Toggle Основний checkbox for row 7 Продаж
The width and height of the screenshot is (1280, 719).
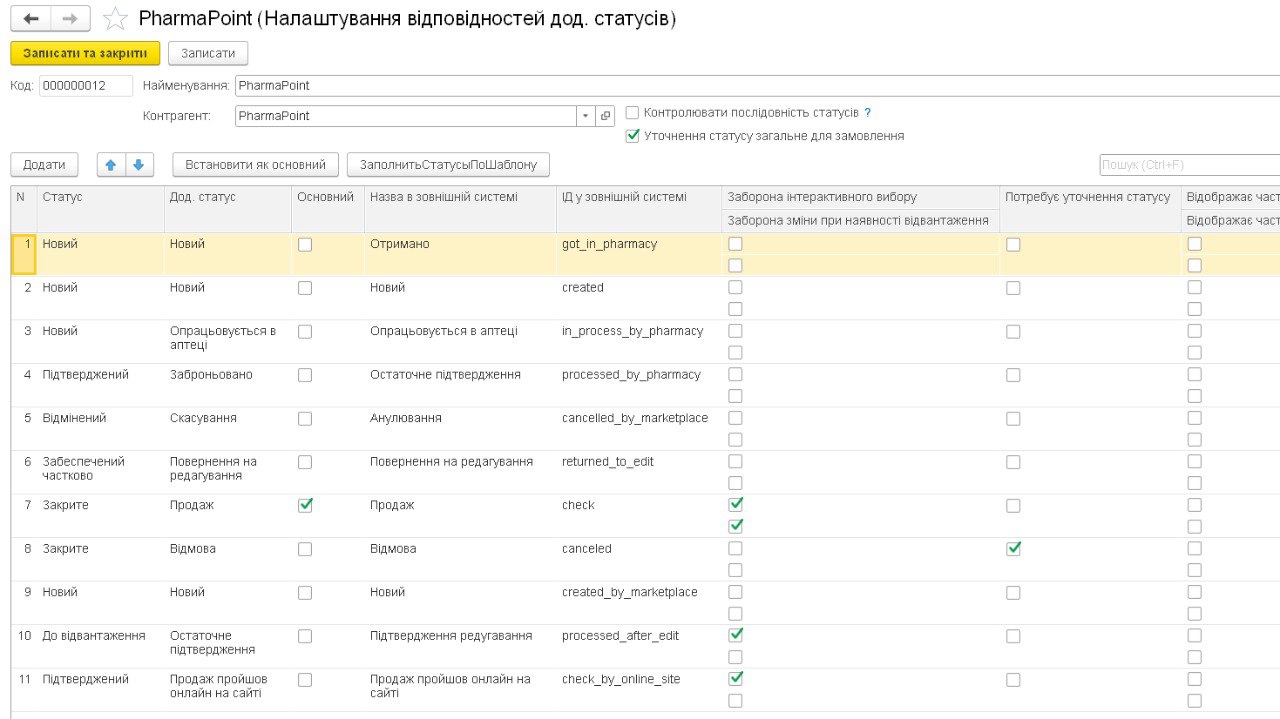pyautogui.click(x=305, y=505)
